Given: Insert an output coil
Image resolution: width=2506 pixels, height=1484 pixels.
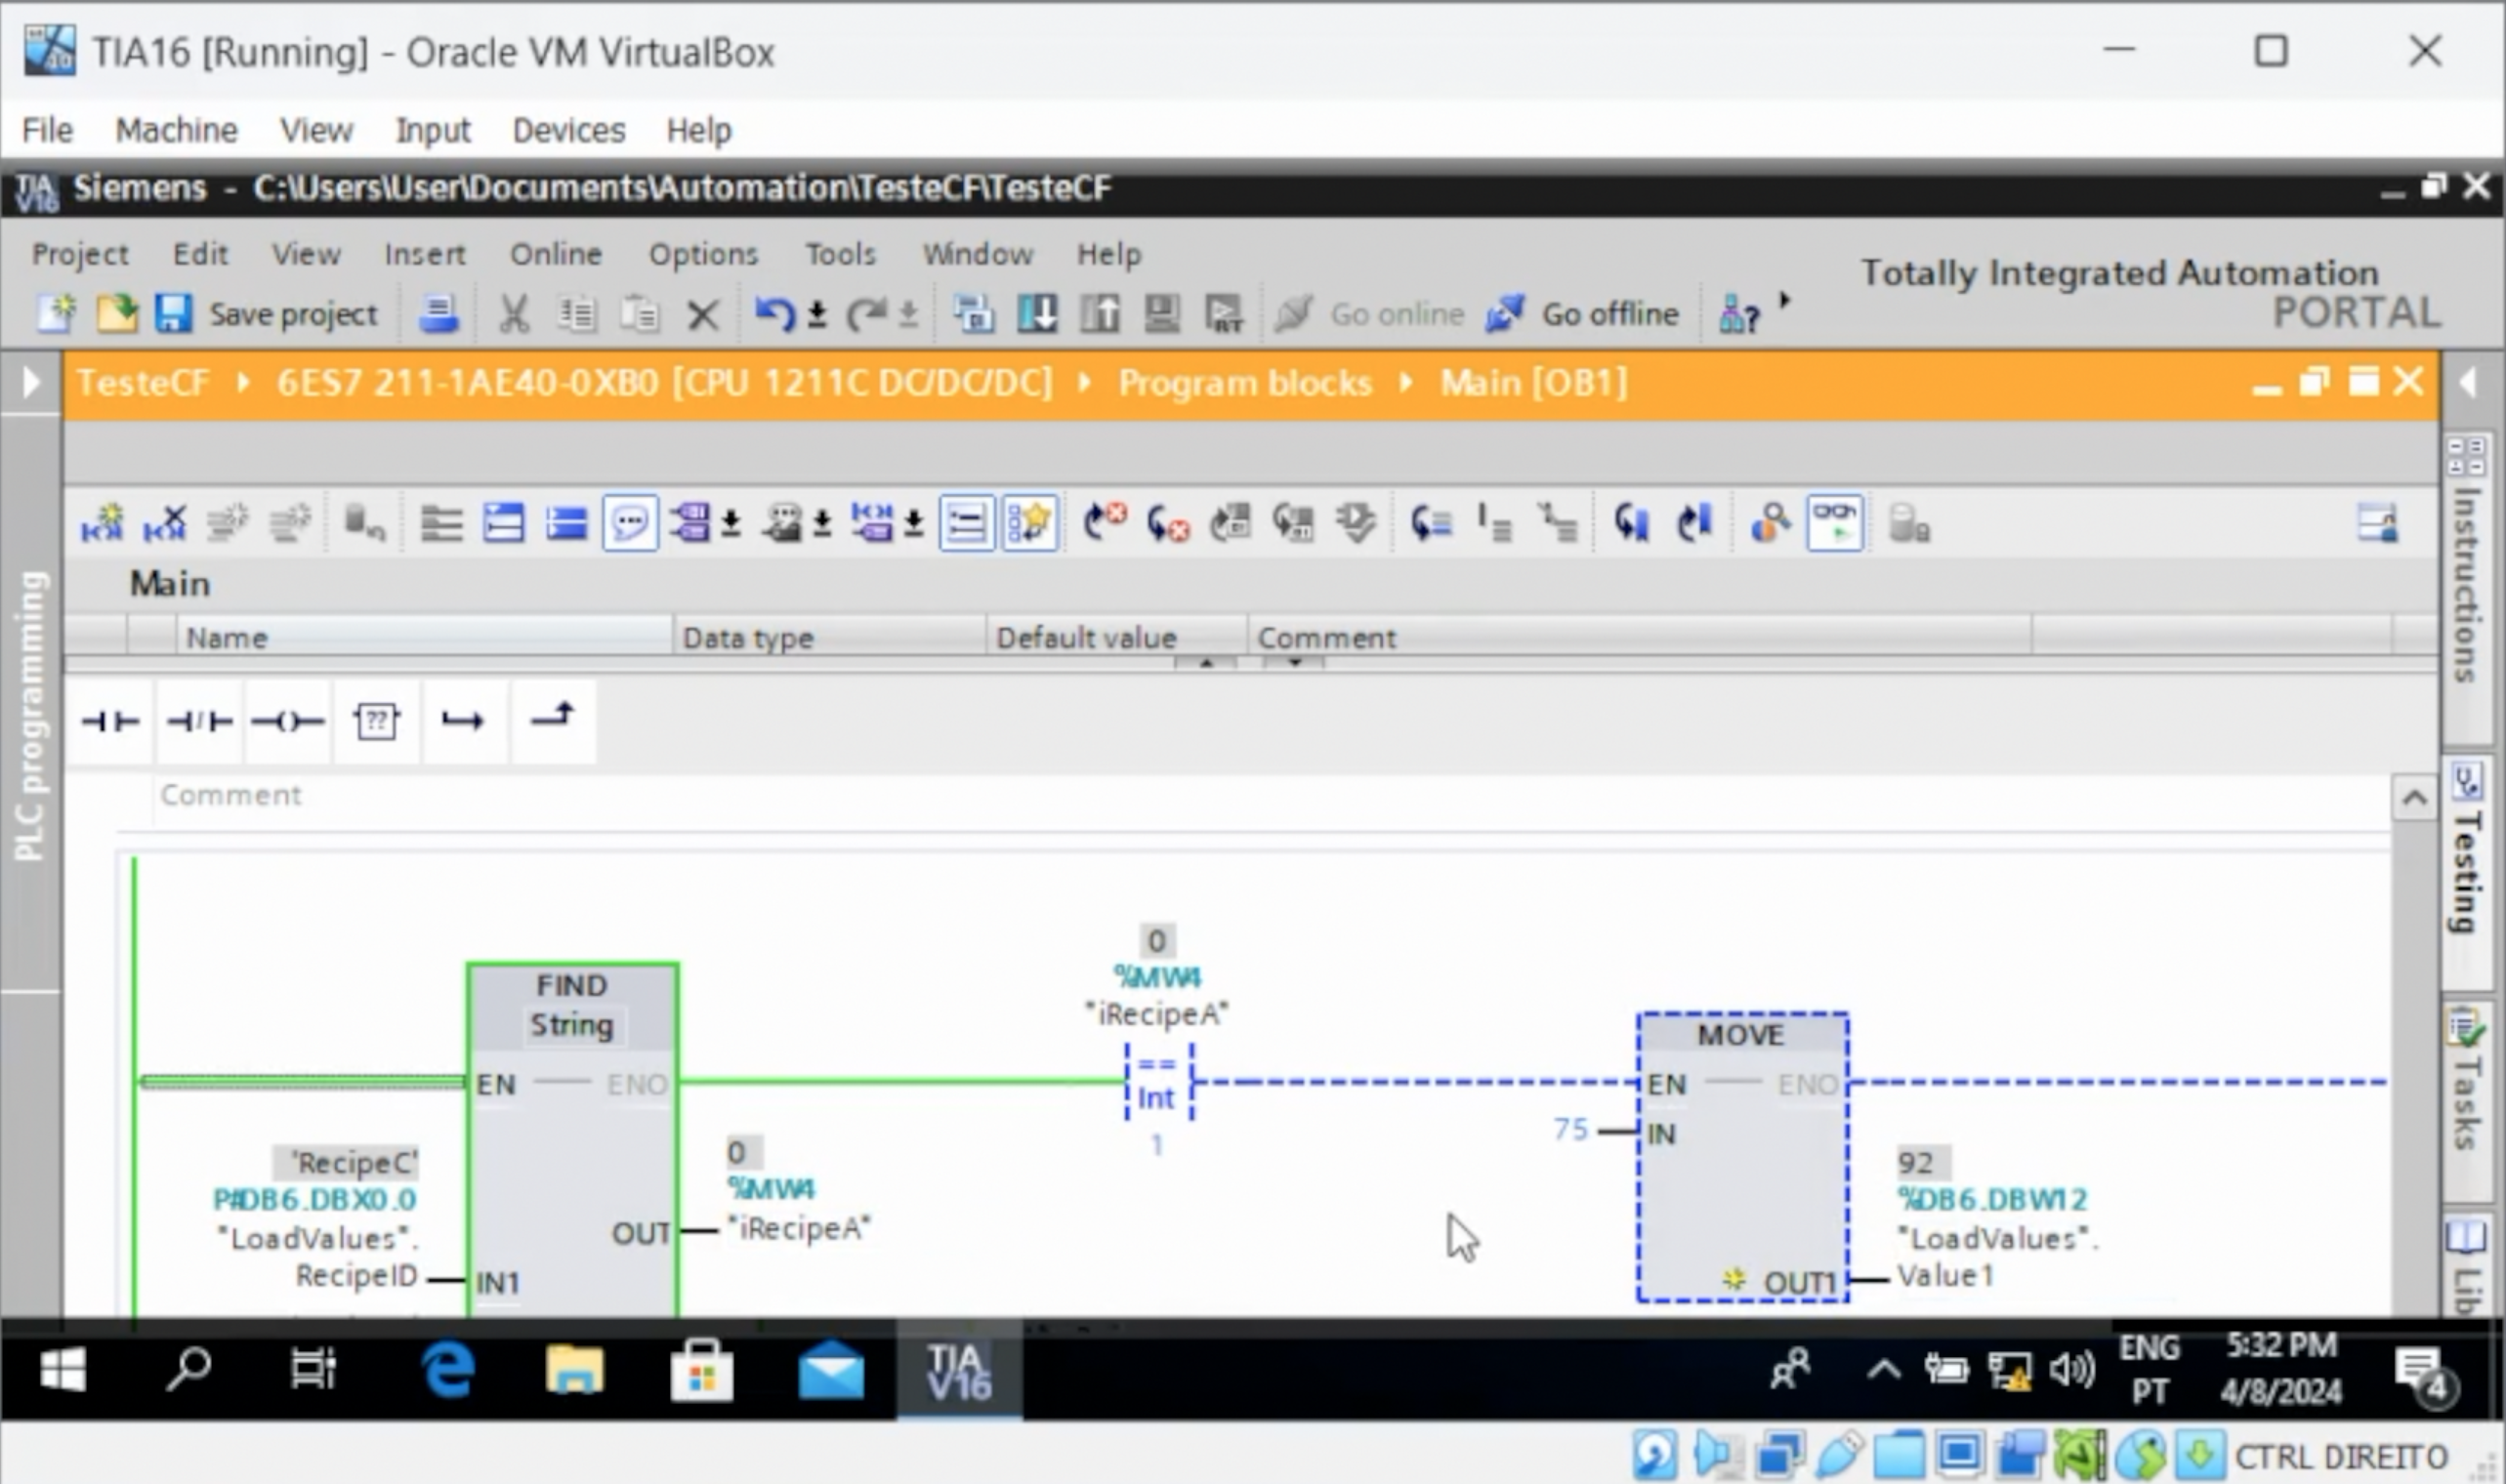Looking at the screenshot, I should (287, 721).
